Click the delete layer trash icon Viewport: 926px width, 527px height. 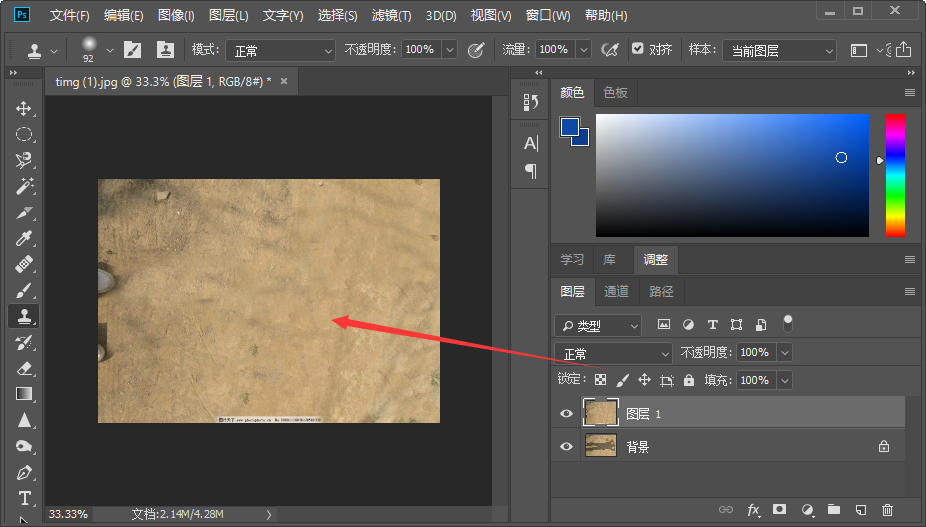click(887, 509)
